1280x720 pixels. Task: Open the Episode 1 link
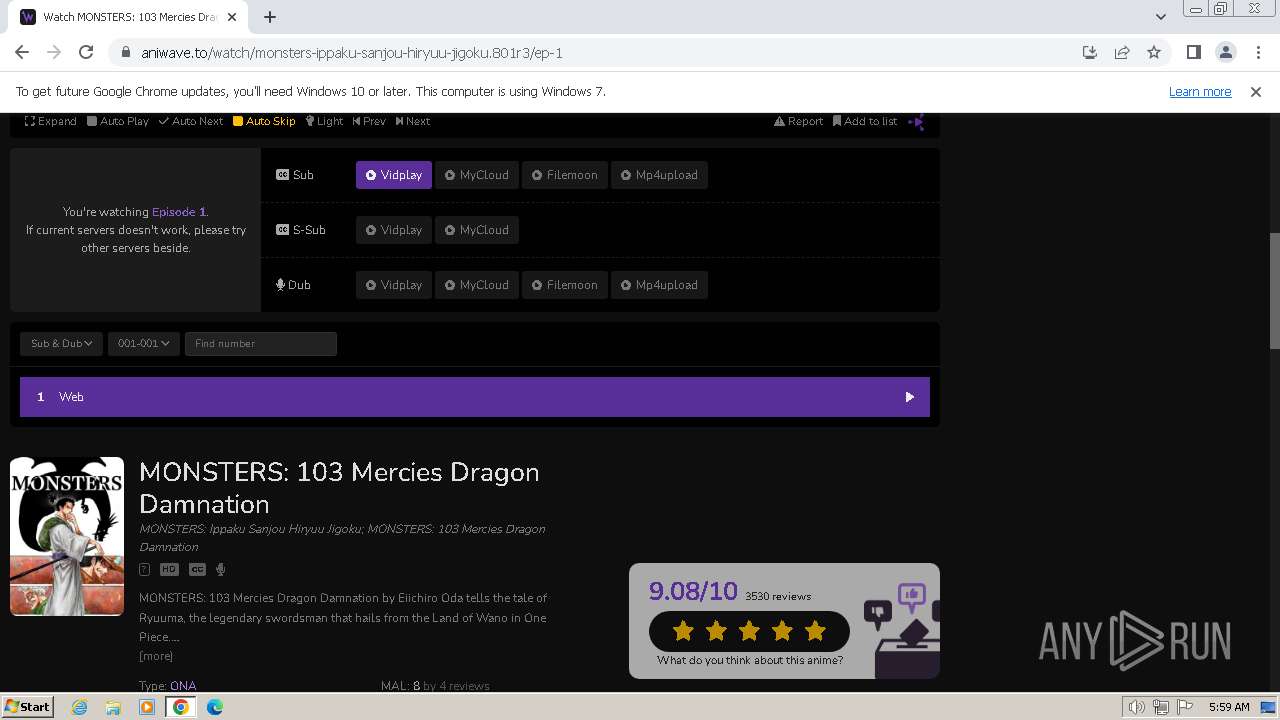coord(178,212)
